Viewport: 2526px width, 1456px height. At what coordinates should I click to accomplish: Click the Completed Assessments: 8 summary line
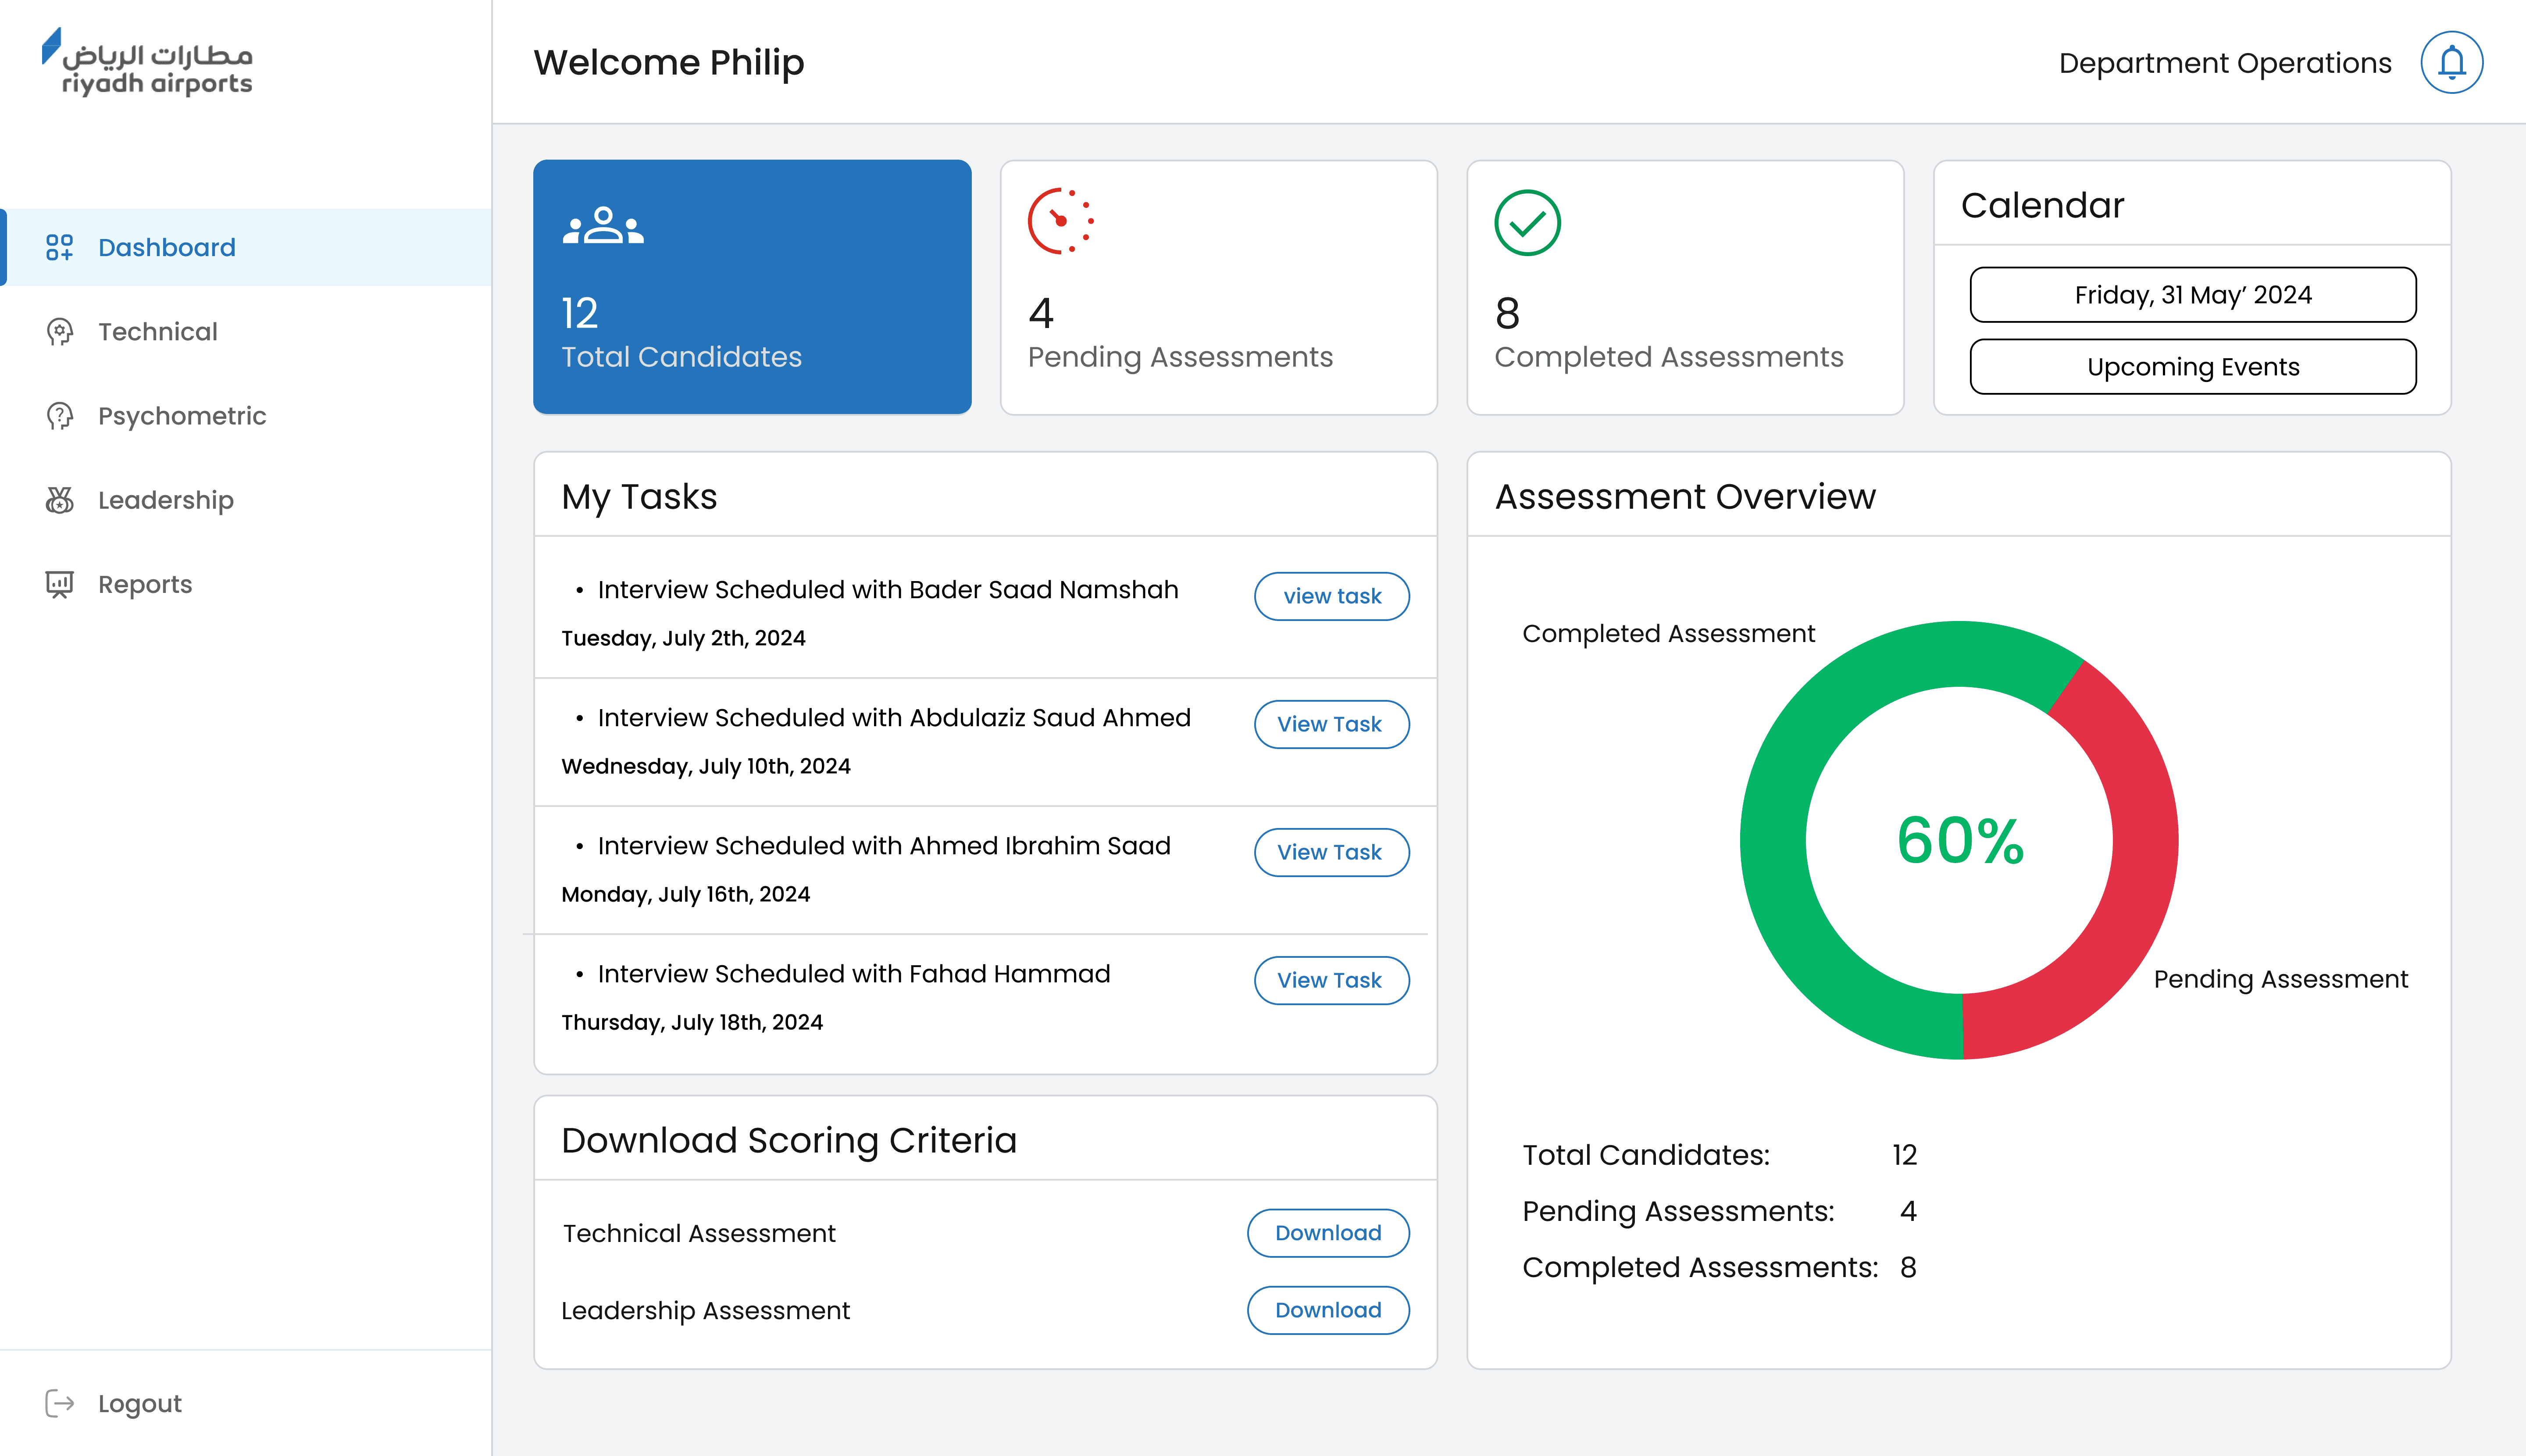(1720, 1267)
